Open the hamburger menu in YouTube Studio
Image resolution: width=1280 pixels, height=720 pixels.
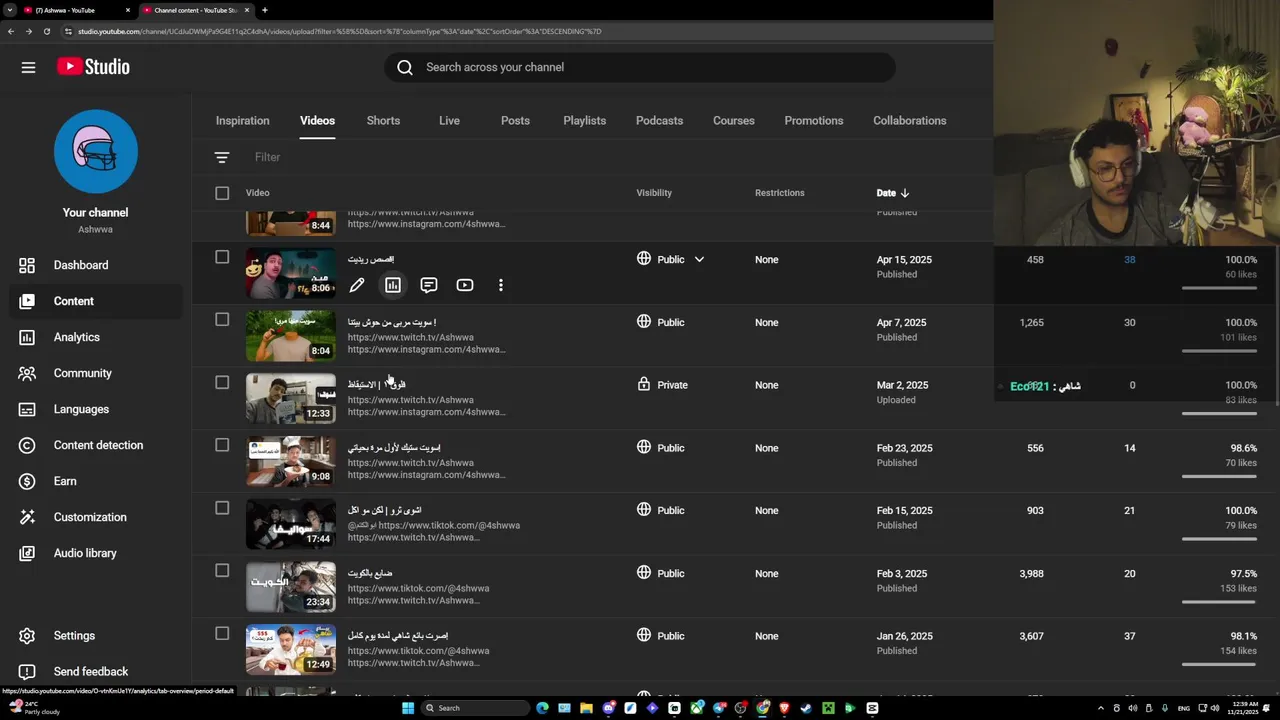[x=28, y=67]
